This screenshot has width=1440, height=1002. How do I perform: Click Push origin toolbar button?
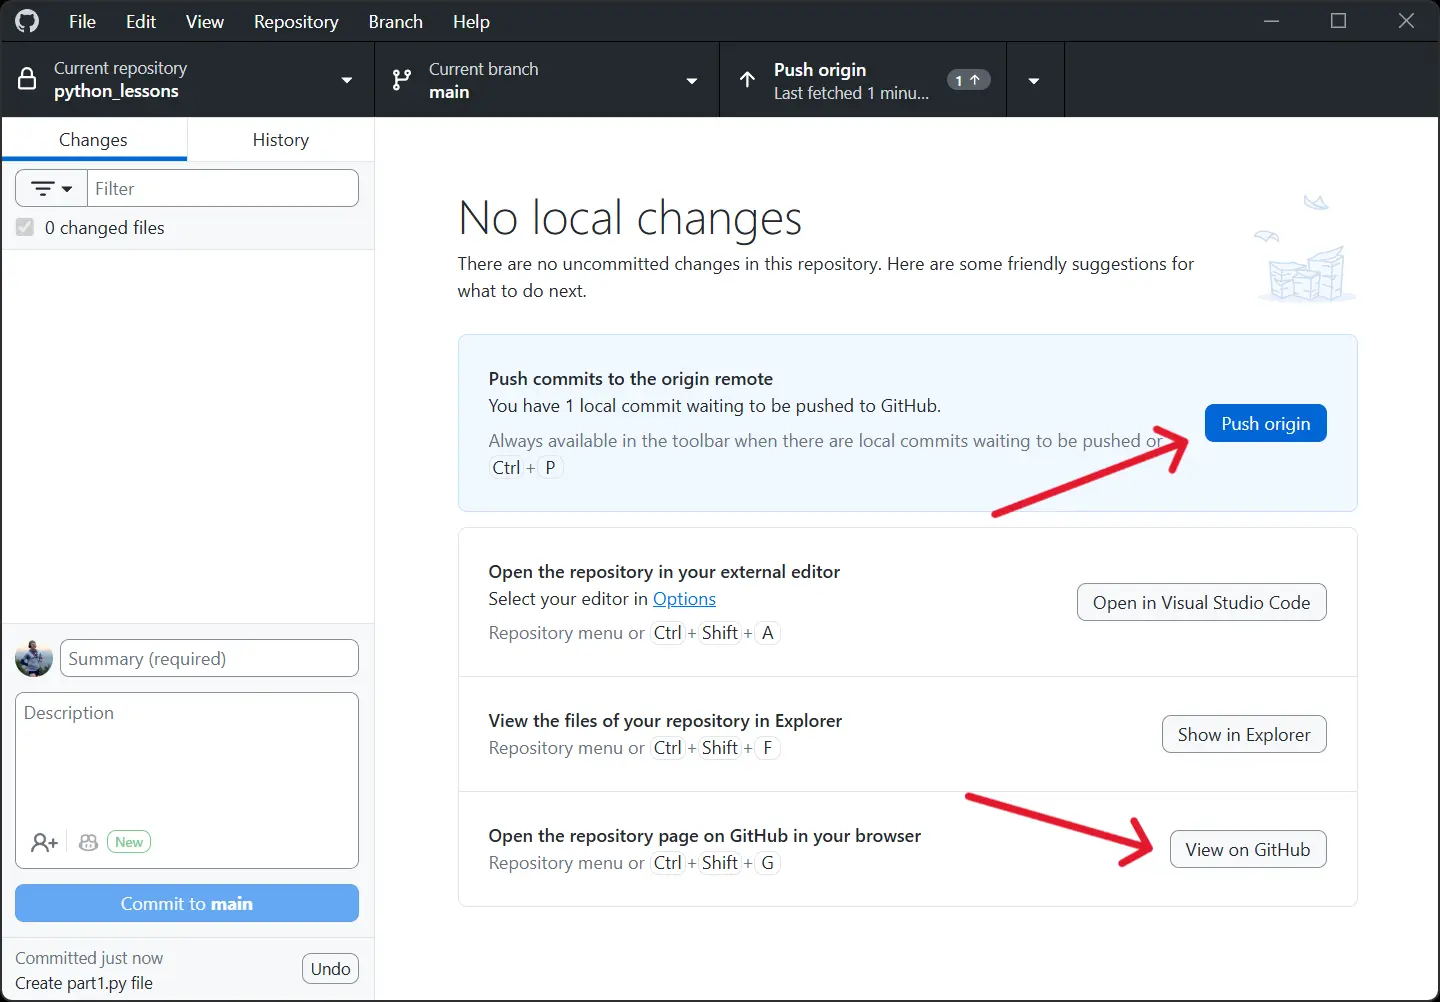(x=863, y=80)
